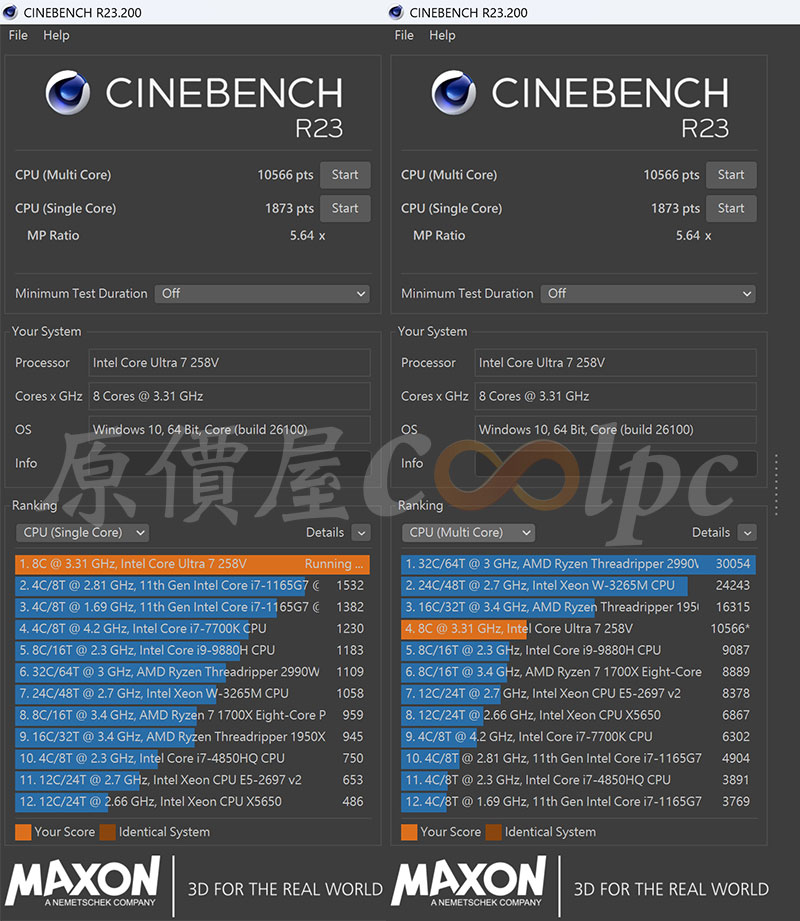800x921 pixels.
Task: Select i7-1165G7 row scoring 3769
Action: (x=579, y=802)
